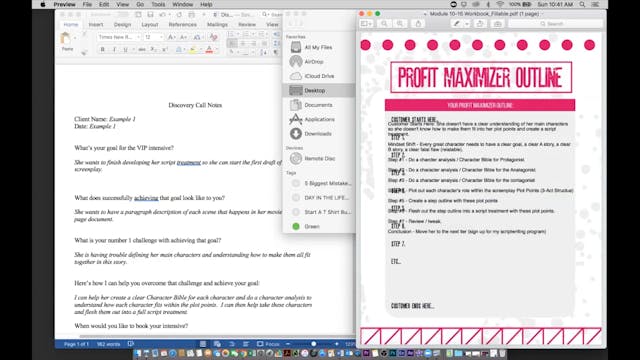Toggle Strikethrough formatting in Word
Screen dimensions: 640x360
click(x=142, y=49)
